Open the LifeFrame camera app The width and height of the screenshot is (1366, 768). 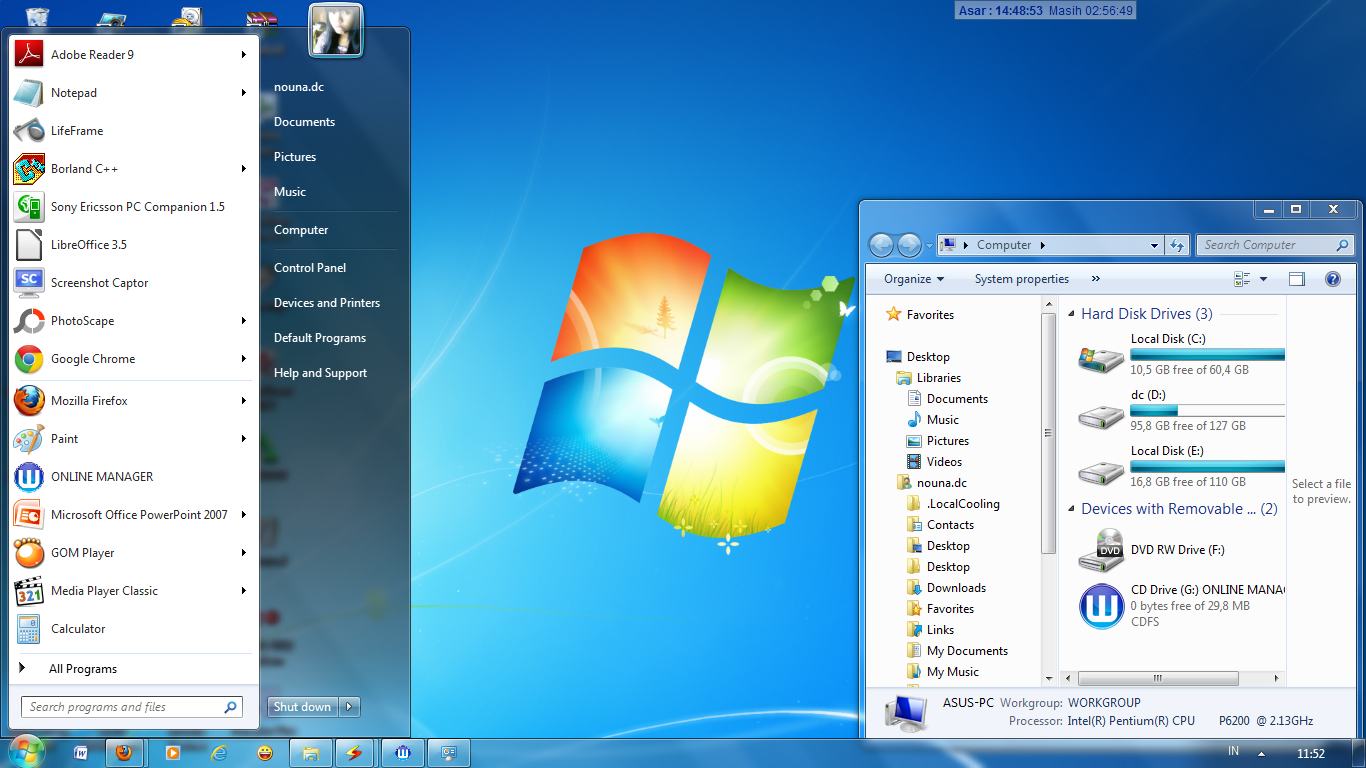click(x=133, y=131)
